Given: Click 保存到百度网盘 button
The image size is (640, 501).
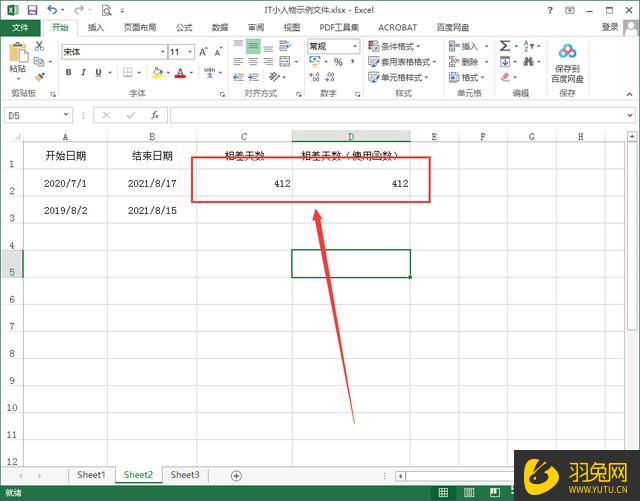Looking at the screenshot, I should point(567,63).
